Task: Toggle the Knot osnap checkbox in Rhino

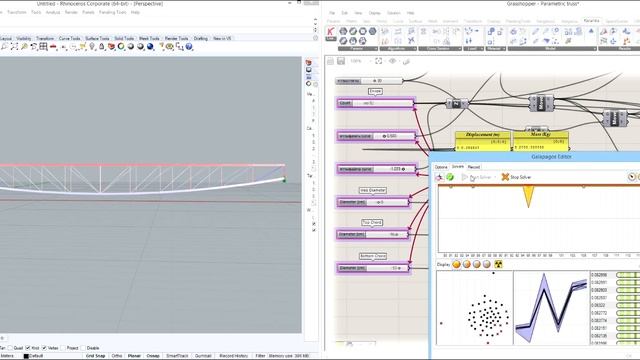Action: click(x=28, y=348)
